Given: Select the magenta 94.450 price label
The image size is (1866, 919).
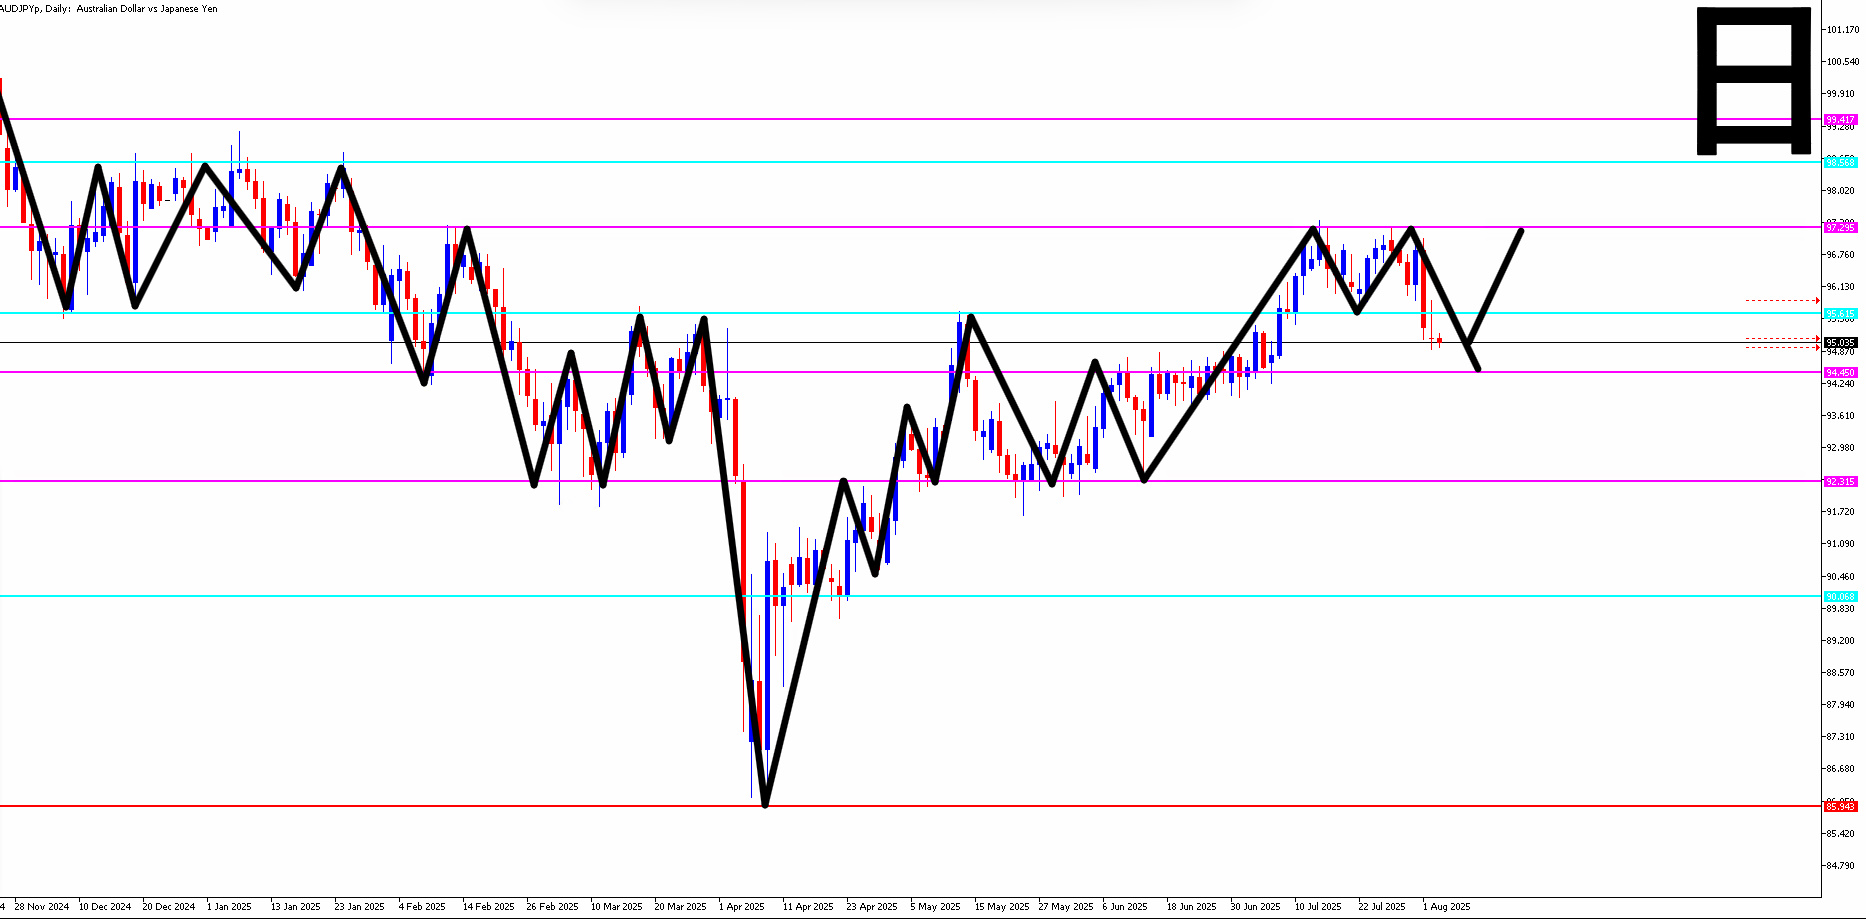Looking at the screenshot, I should tap(1840, 372).
